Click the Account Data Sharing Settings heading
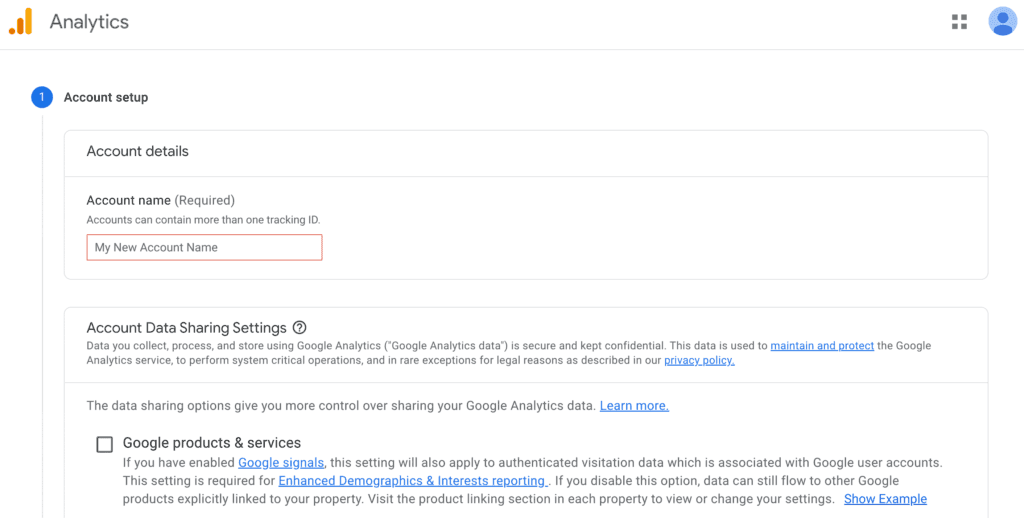 coord(187,327)
